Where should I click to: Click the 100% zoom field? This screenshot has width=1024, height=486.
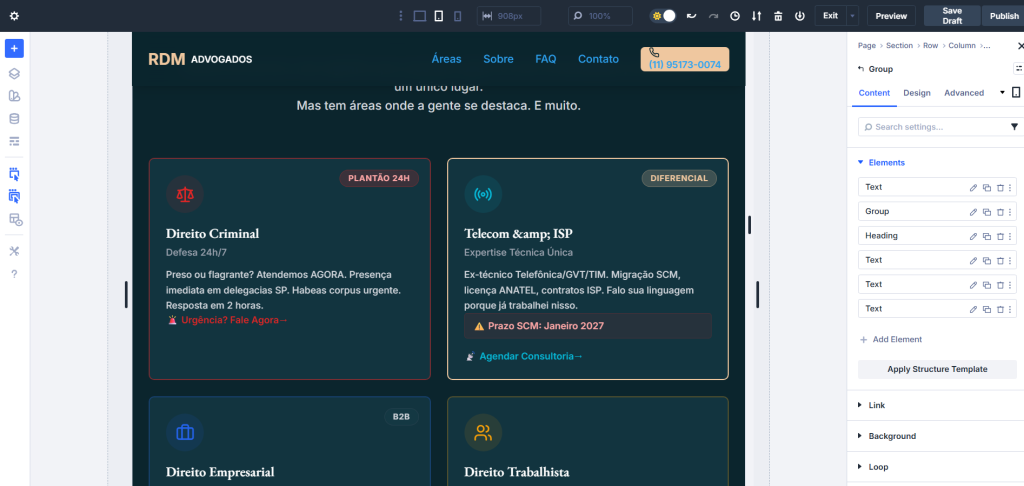coord(600,16)
